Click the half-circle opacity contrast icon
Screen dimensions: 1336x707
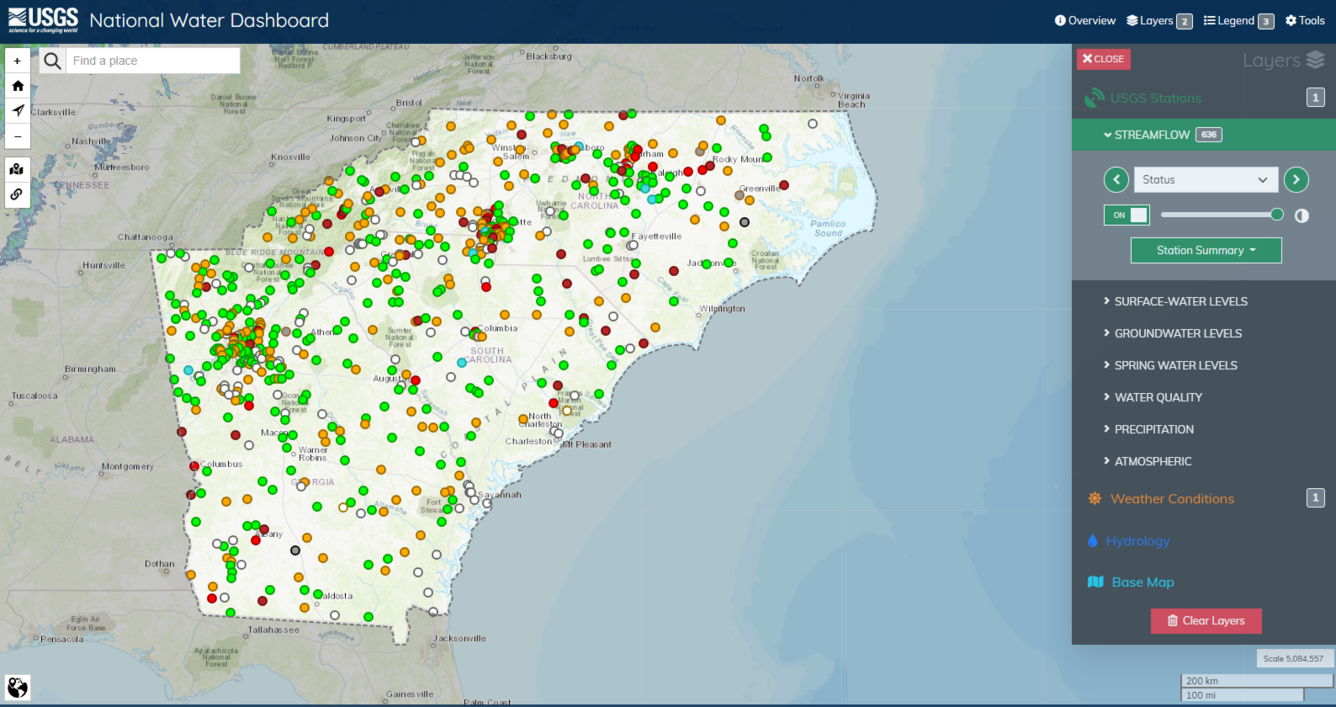click(x=1302, y=215)
